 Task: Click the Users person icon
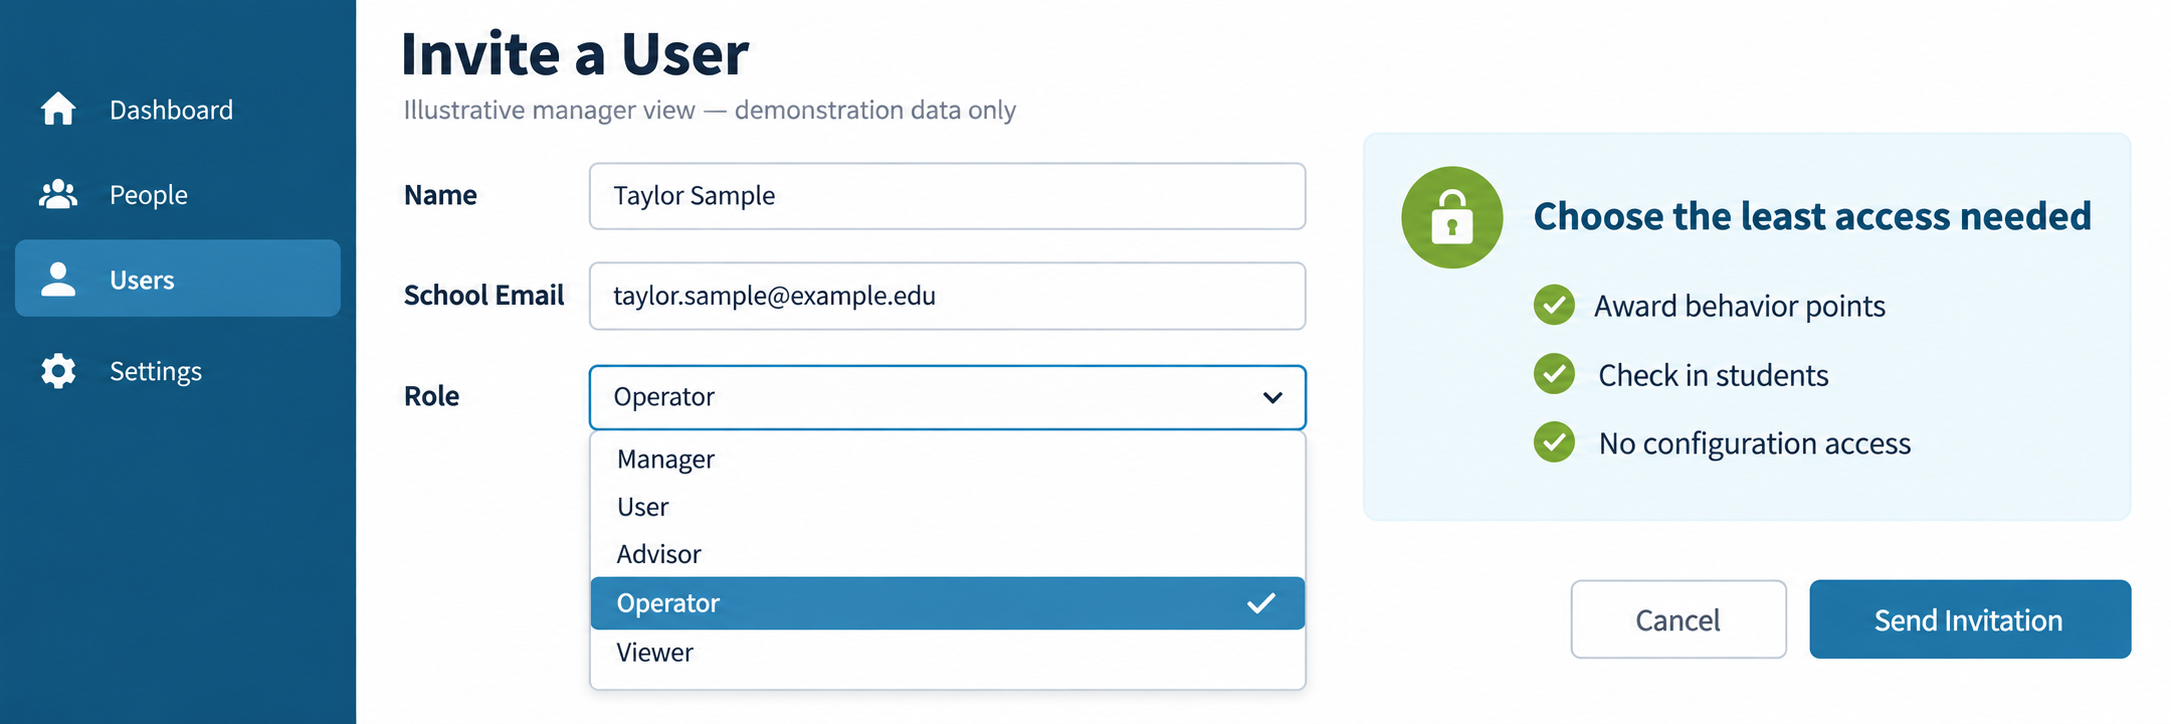tap(58, 279)
